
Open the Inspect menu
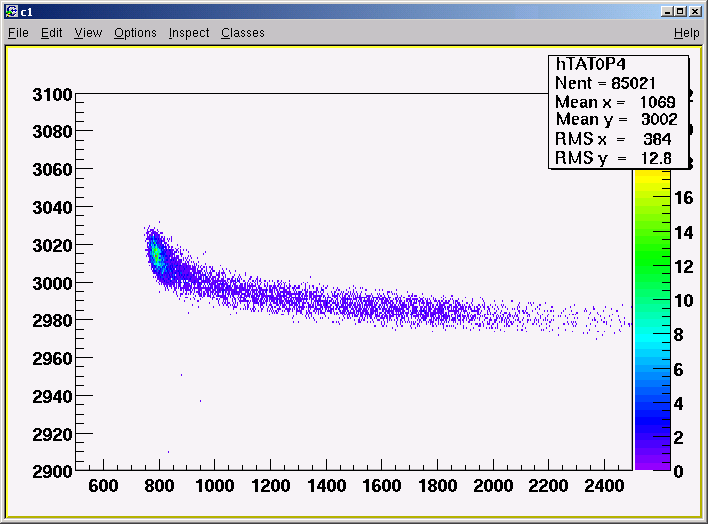click(189, 33)
